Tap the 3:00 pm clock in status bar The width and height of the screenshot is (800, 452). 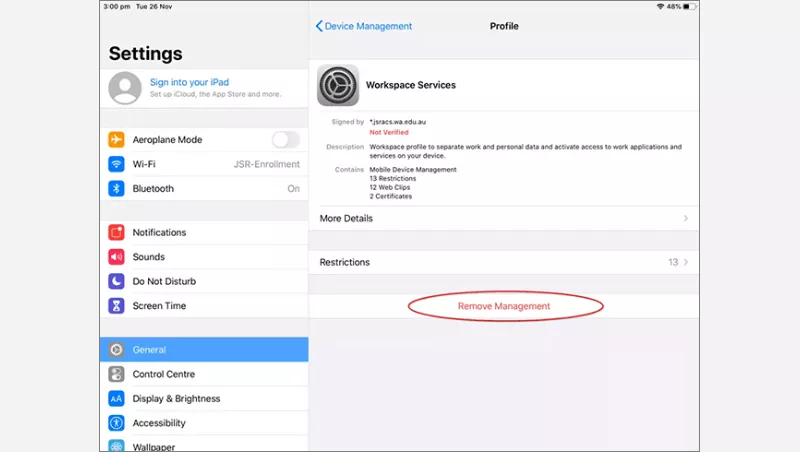pos(117,7)
